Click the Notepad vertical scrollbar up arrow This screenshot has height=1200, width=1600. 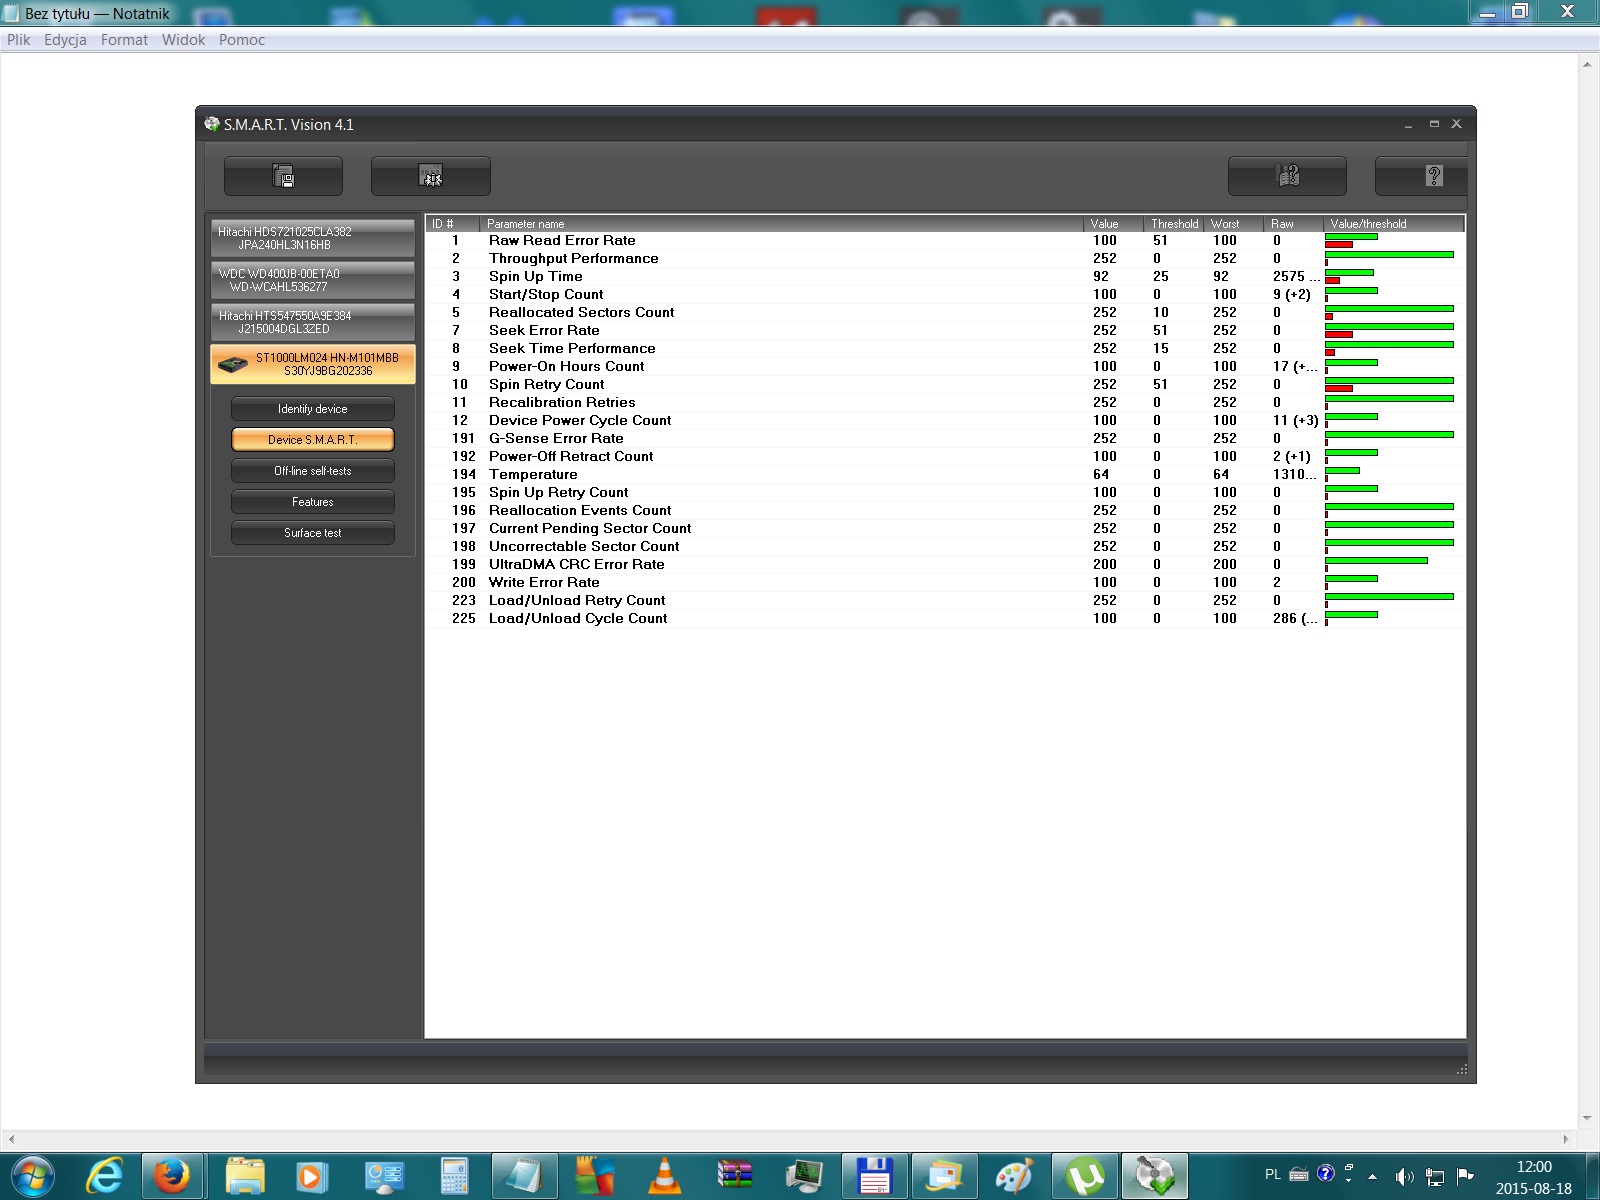point(1587,64)
